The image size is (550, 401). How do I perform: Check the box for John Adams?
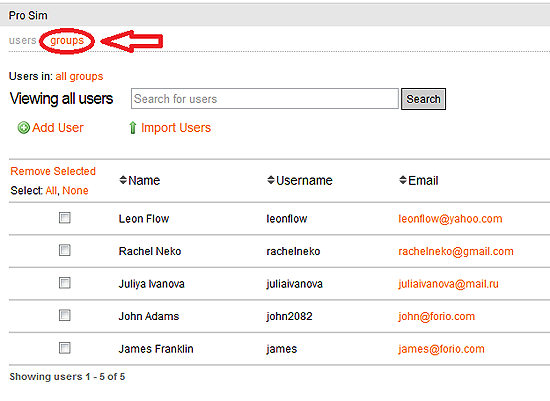point(65,315)
